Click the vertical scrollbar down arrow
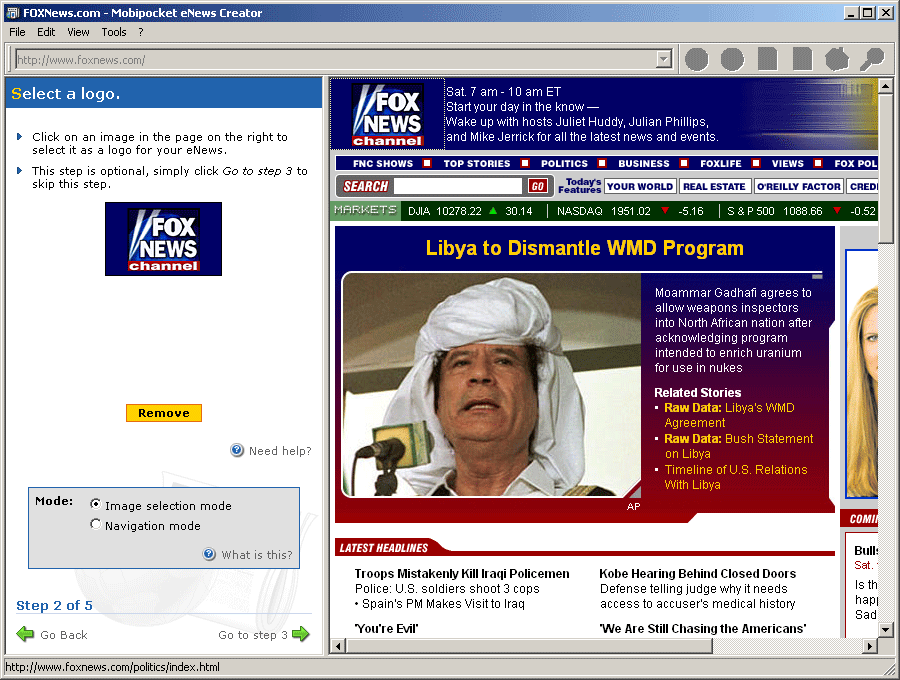The image size is (900, 680). click(x=885, y=630)
